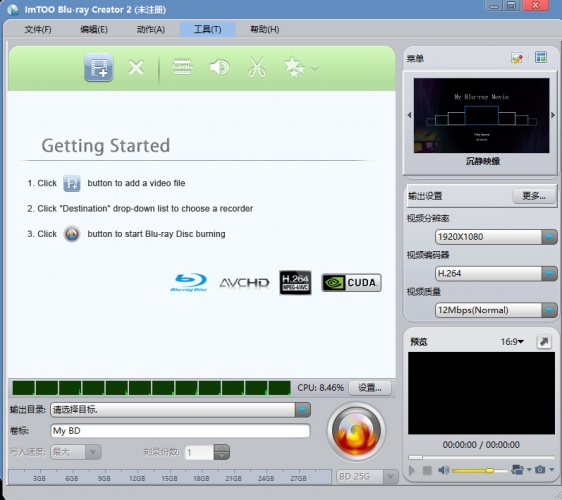
Task: Click the Audio speaker toolbar icon
Action: click(219, 67)
